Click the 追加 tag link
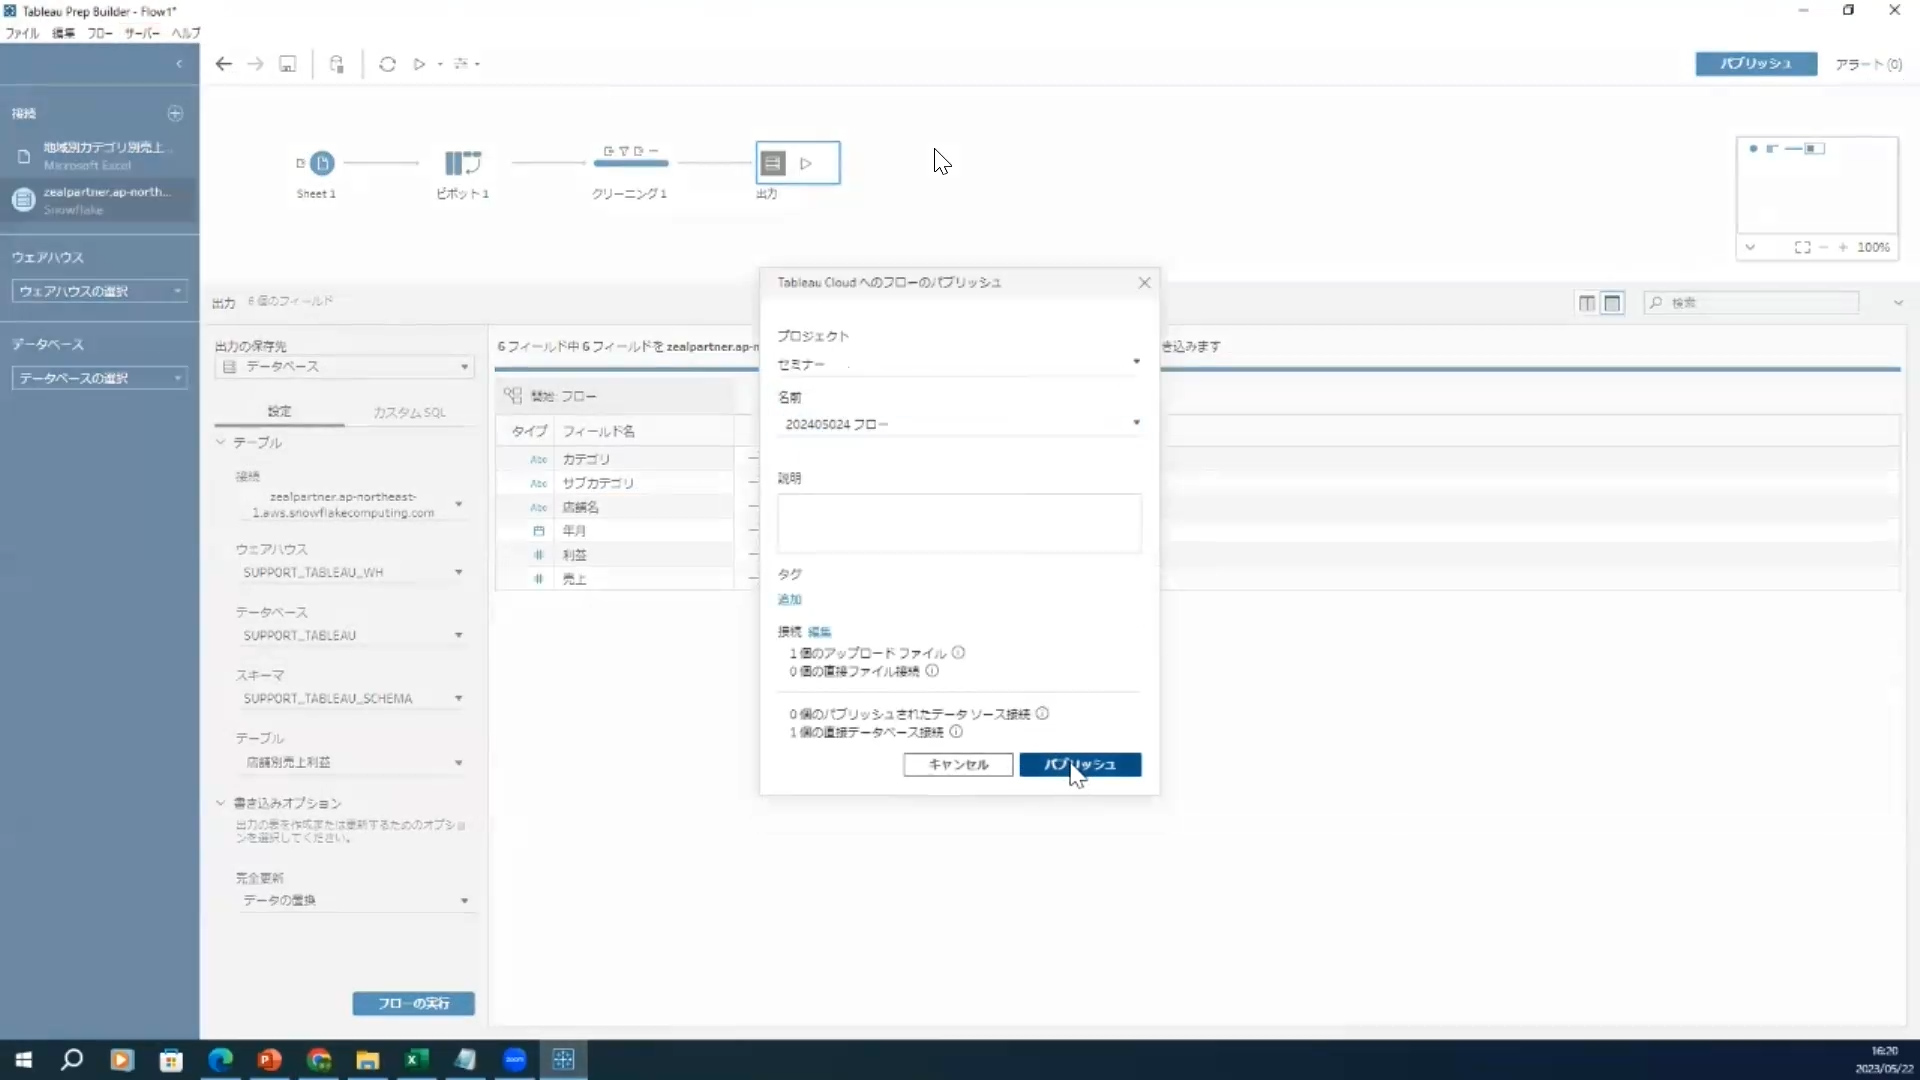Screen dimensions: 1920x1080 (789, 599)
